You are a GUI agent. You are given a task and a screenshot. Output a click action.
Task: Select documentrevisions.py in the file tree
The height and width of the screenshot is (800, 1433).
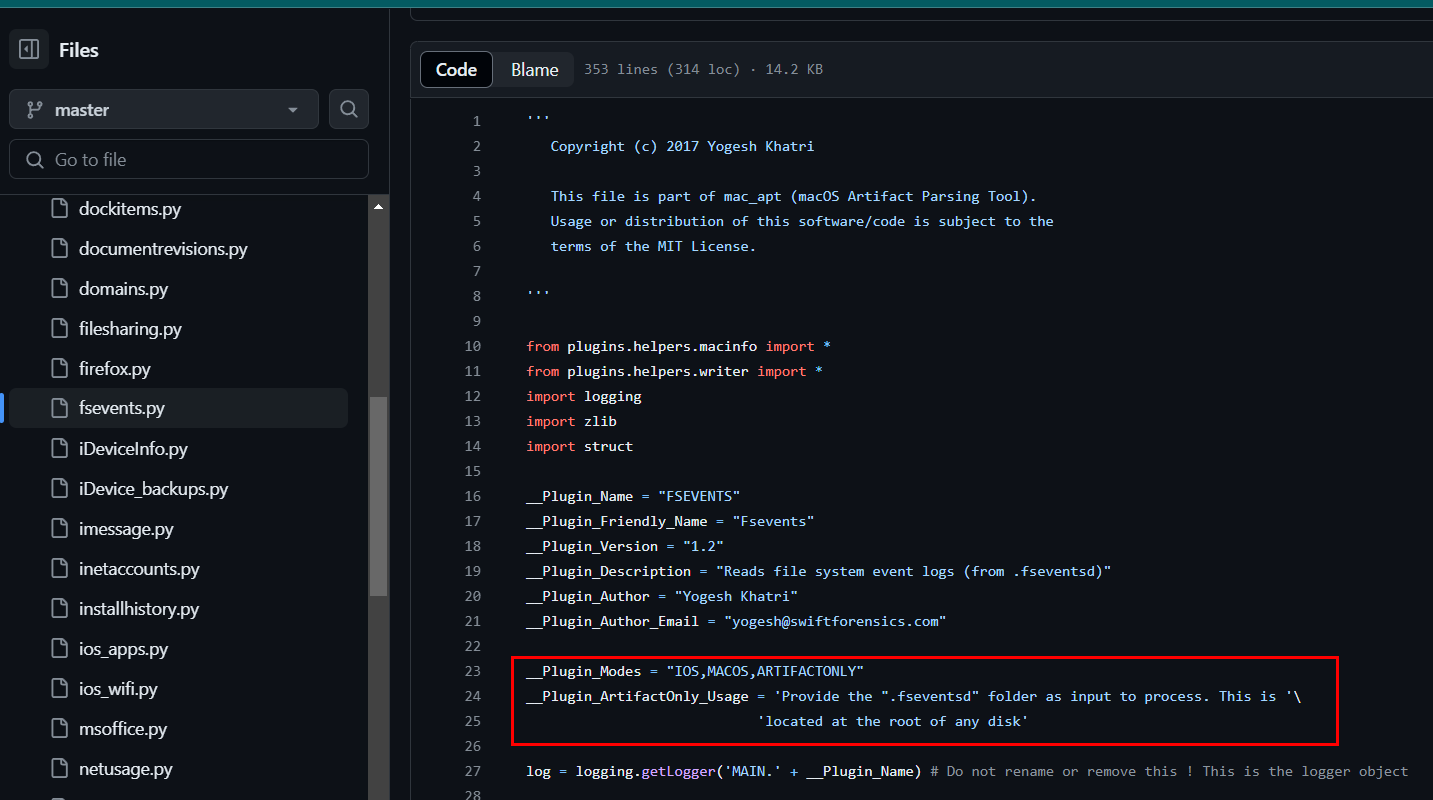pos(162,249)
